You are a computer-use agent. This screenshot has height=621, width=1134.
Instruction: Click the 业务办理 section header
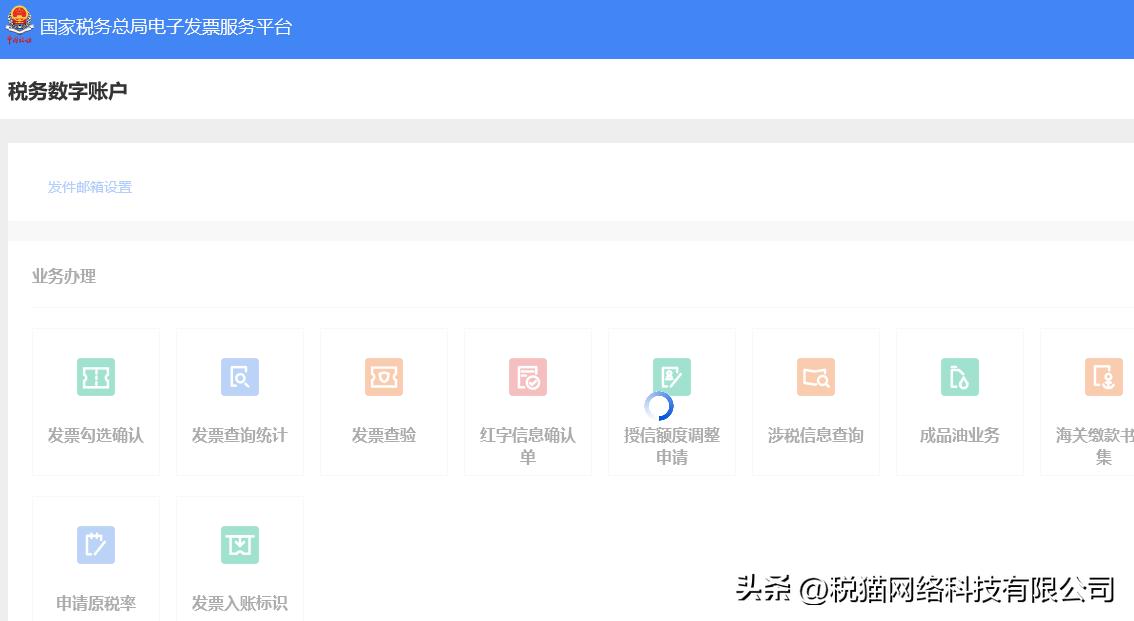click(x=64, y=276)
